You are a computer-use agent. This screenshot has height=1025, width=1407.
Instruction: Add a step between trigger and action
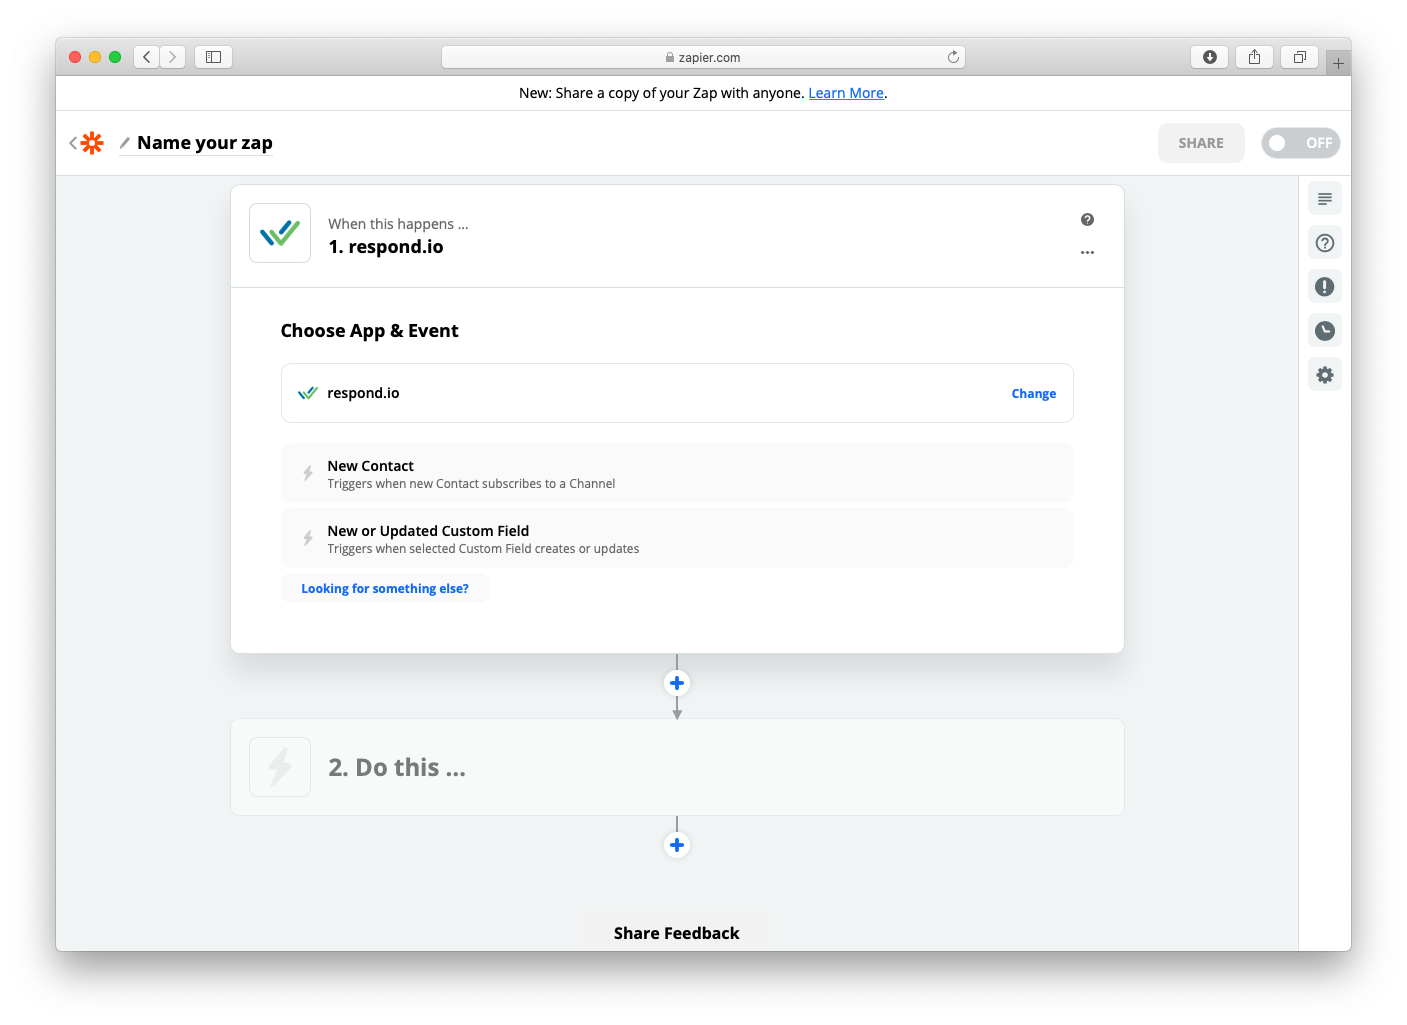(677, 683)
